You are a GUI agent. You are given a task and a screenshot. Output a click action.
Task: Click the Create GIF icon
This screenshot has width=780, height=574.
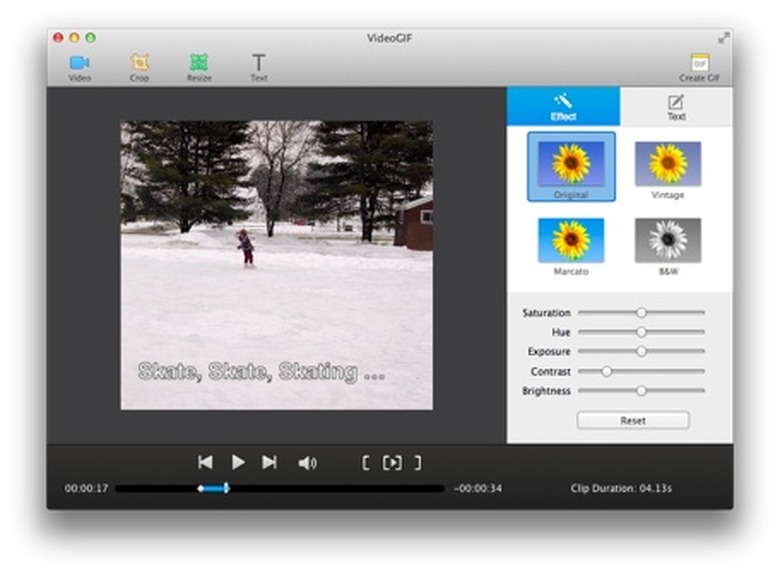[699, 64]
